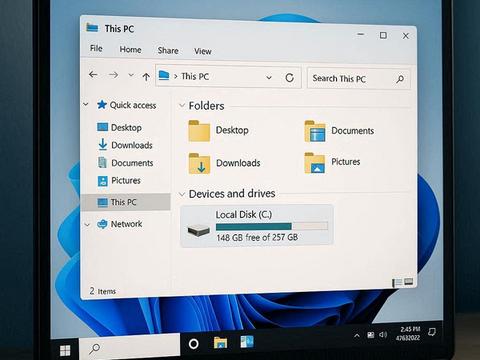This screenshot has height=360, width=480.
Task: Collapse the Quick access tree node
Action: tap(86, 104)
